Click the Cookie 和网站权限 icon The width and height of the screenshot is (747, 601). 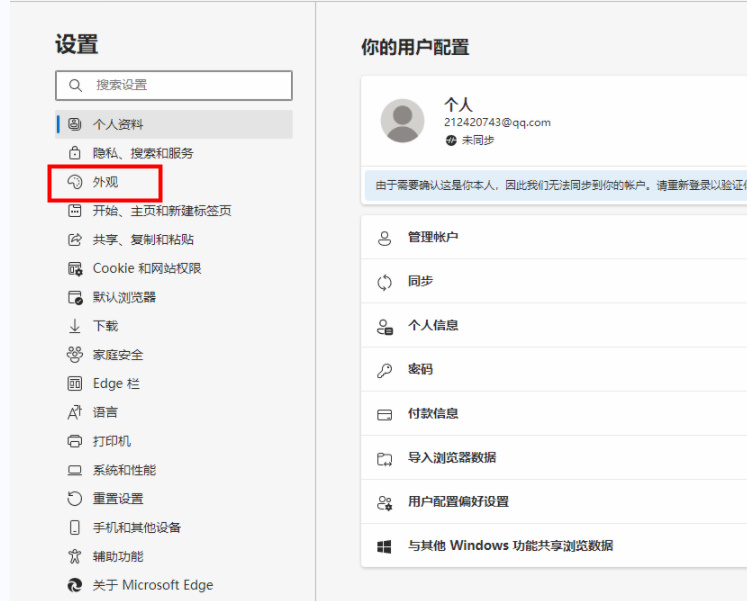(x=75, y=269)
